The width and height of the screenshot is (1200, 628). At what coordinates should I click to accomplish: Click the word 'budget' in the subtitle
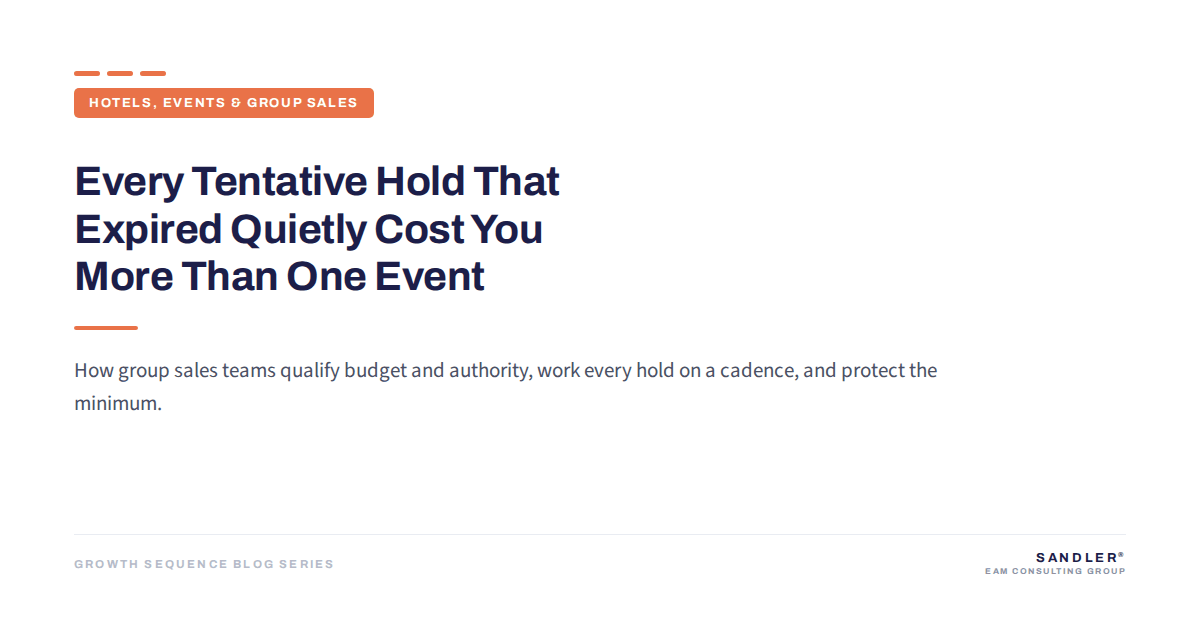[375, 372]
